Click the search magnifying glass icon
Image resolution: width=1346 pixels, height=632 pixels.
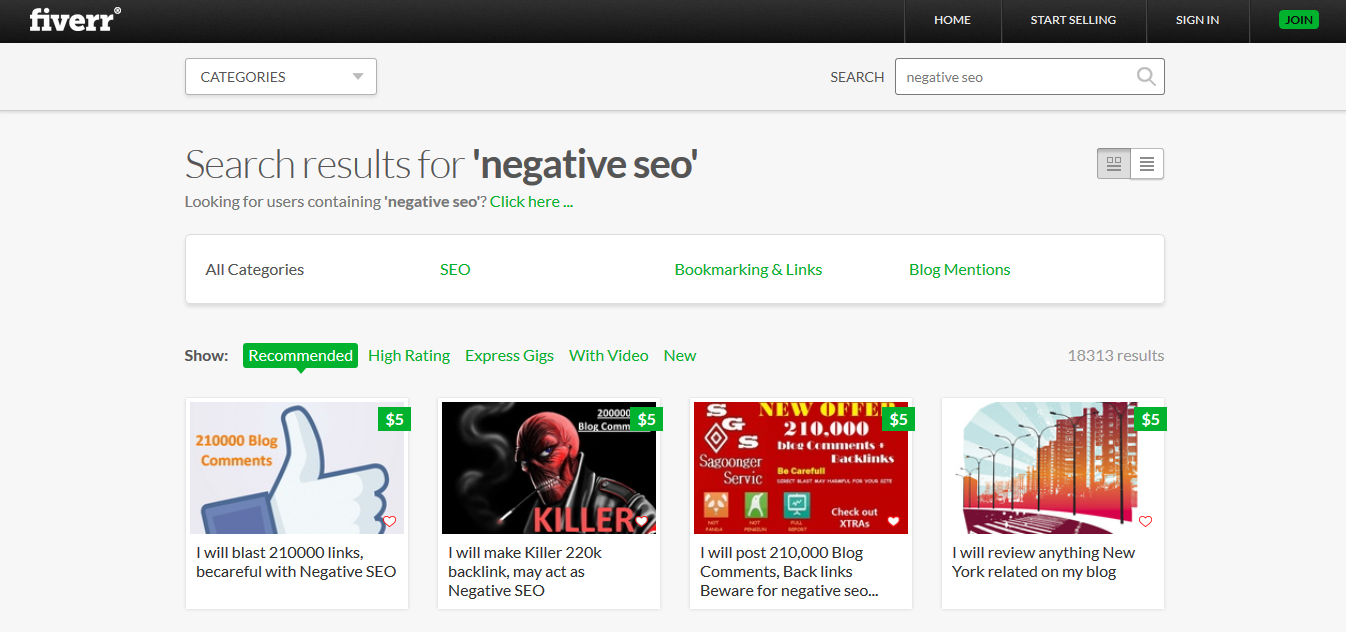tap(1146, 77)
